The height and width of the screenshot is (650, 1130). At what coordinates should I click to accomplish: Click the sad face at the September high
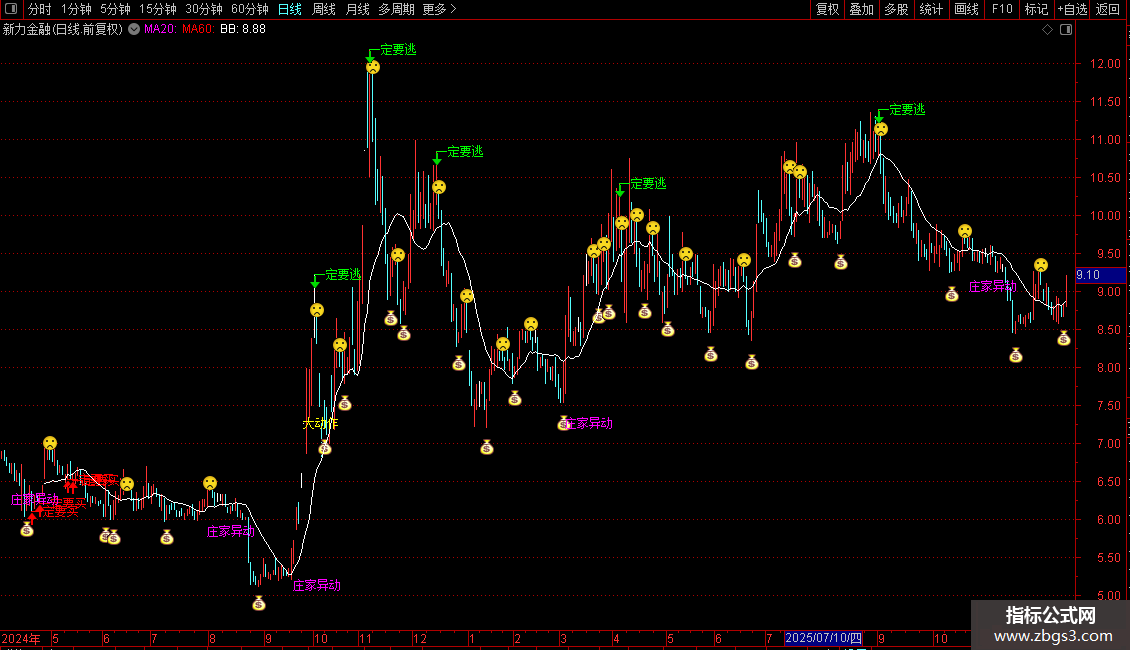(881, 129)
